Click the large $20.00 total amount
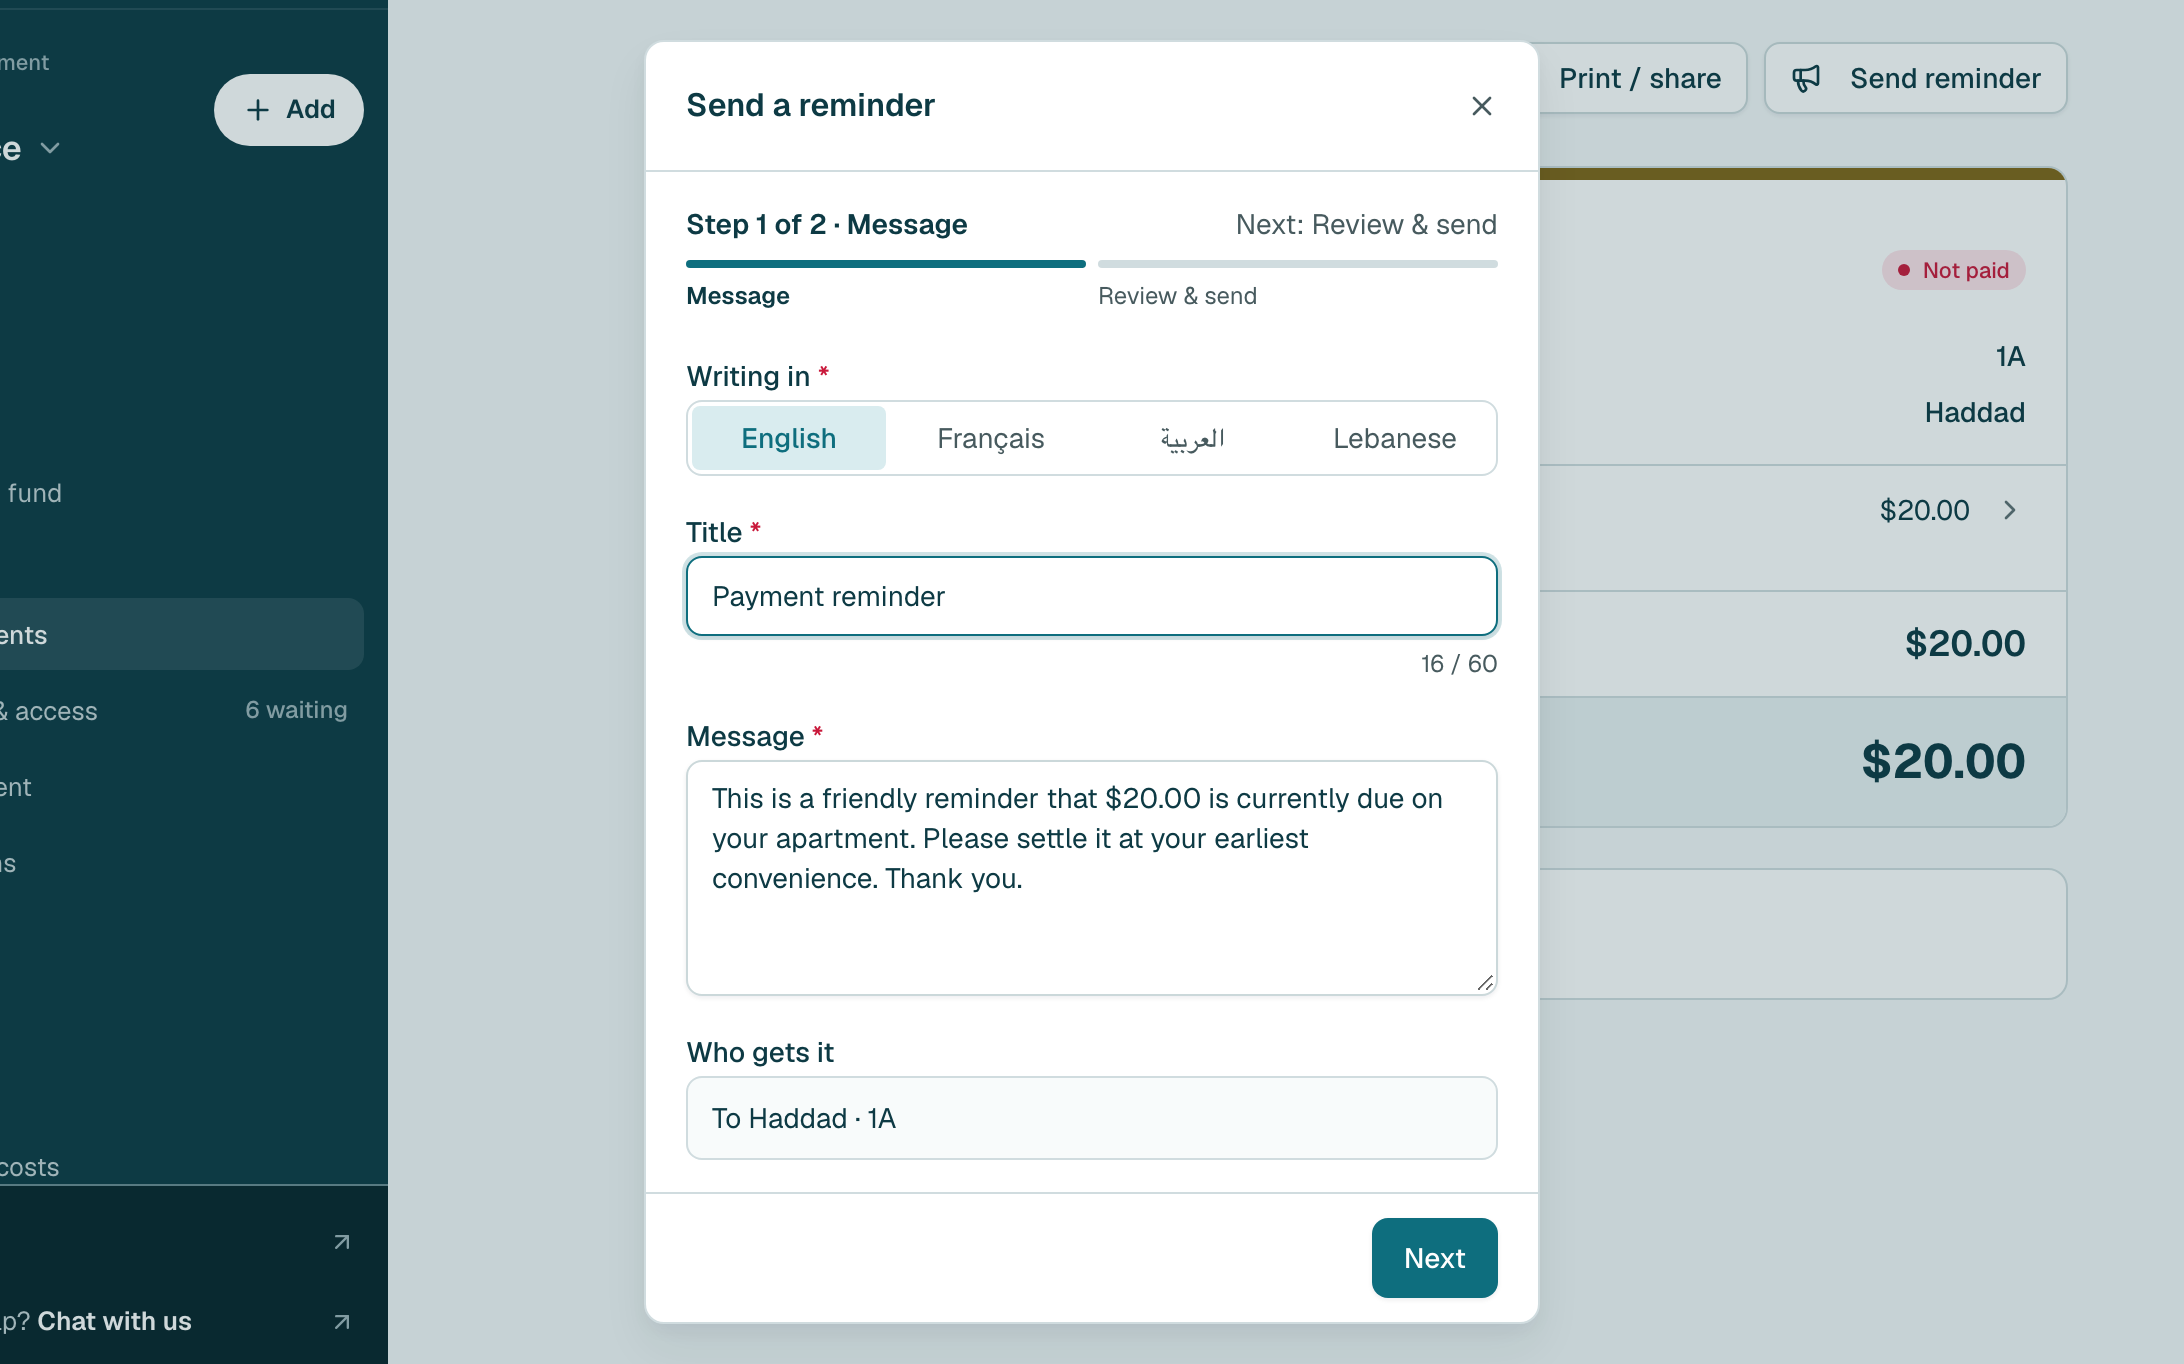2184x1364 pixels. (x=1943, y=761)
